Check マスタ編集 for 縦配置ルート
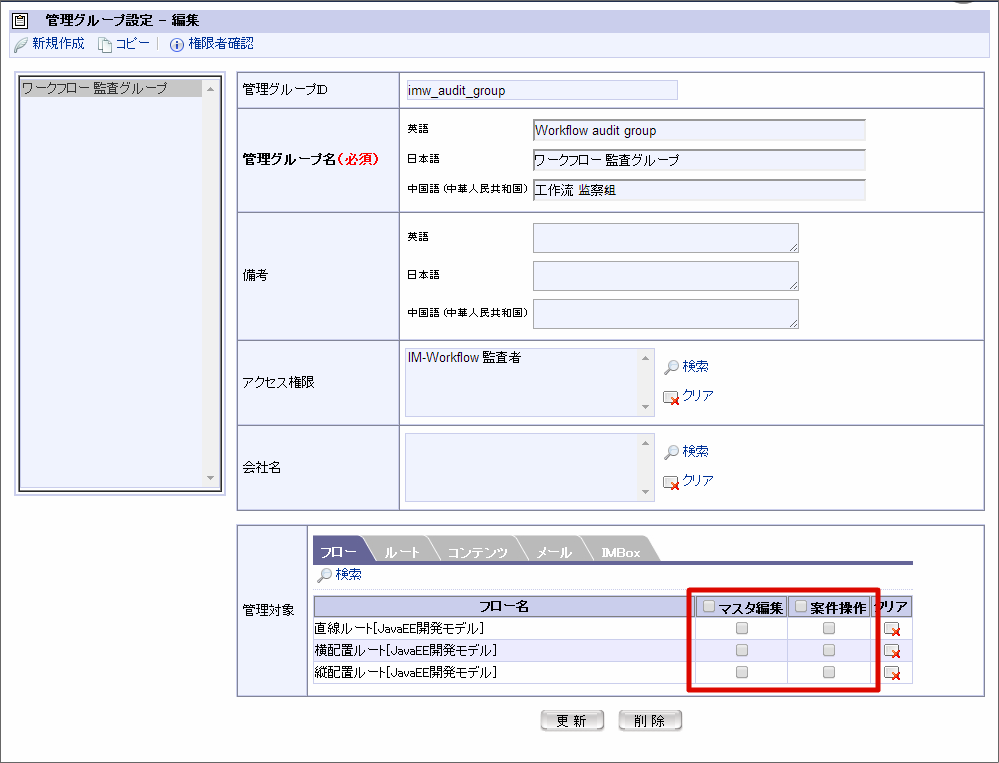 (x=742, y=672)
